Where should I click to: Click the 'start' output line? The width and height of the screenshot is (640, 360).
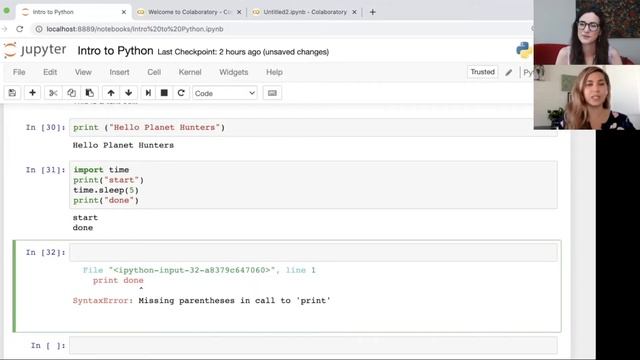click(x=85, y=218)
